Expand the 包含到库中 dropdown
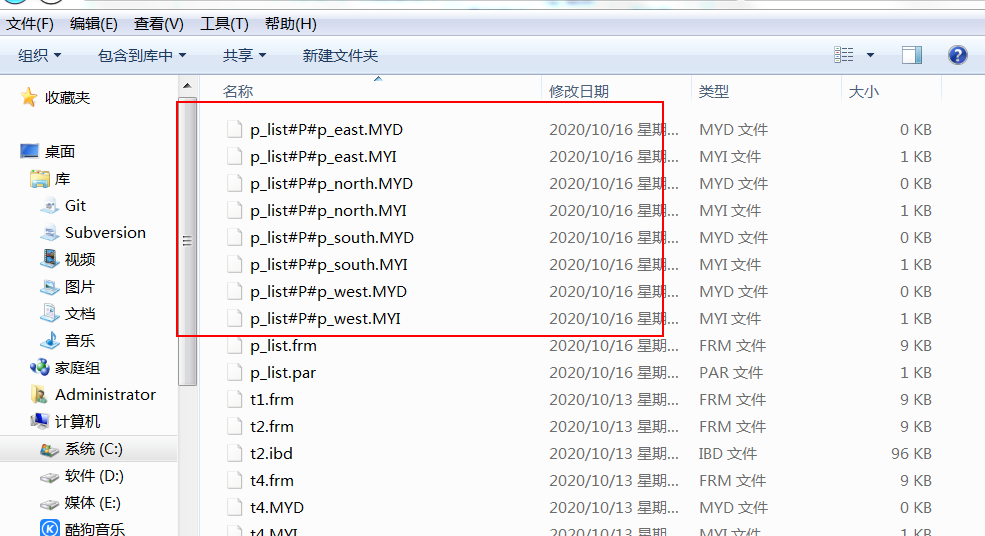This screenshot has height=536, width=985. (142, 55)
